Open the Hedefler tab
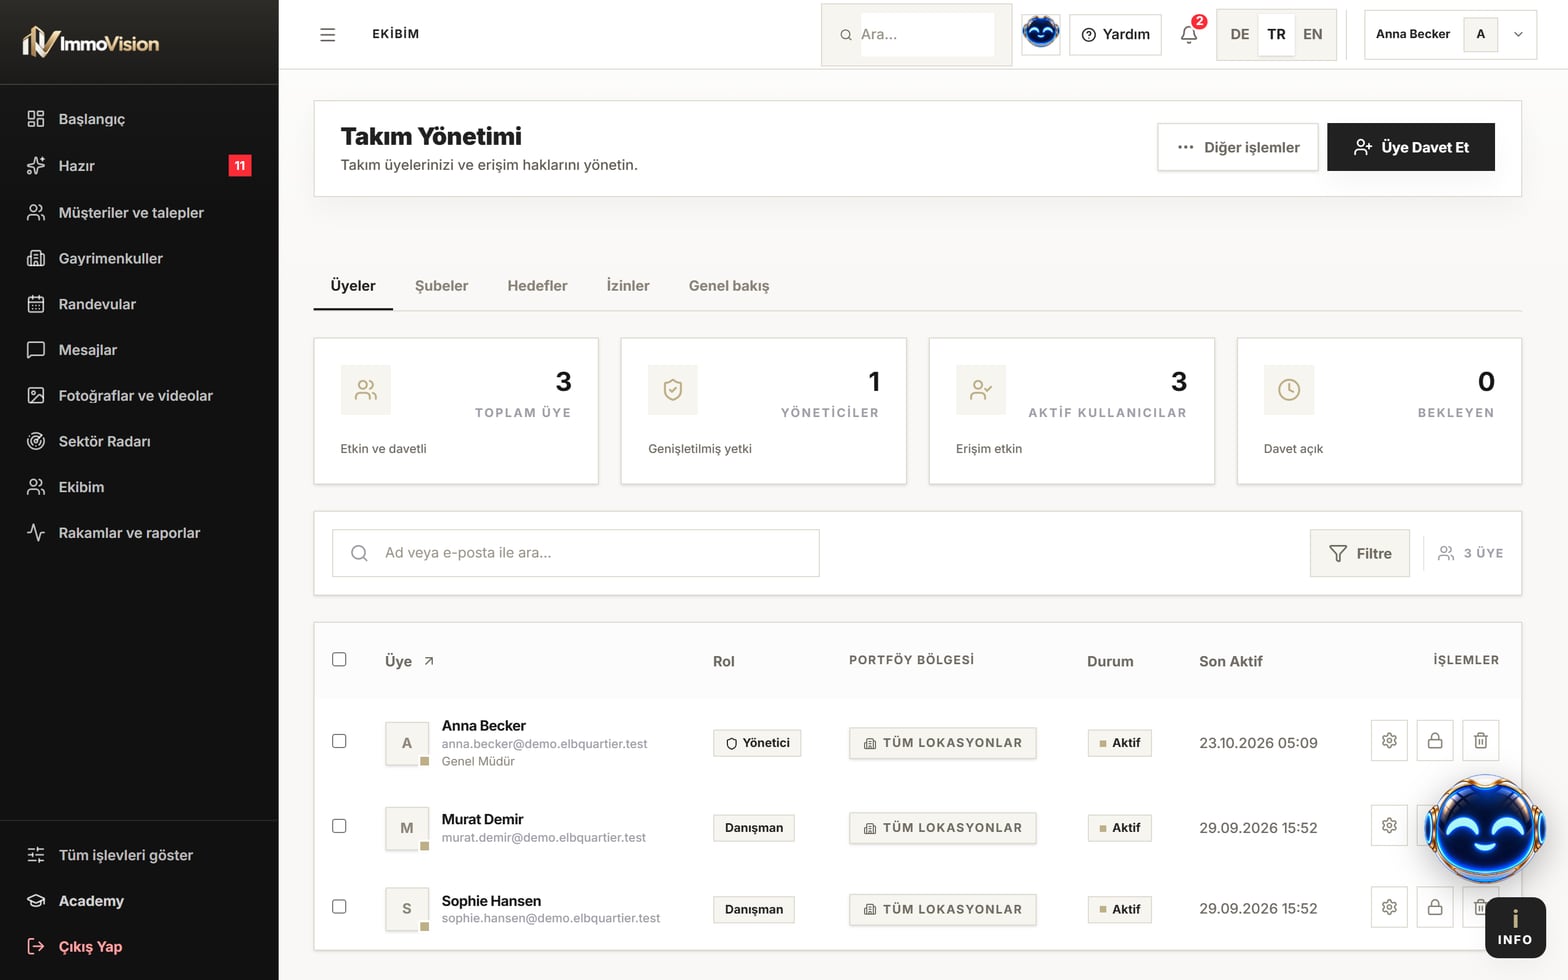1568x980 pixels. 537,286
